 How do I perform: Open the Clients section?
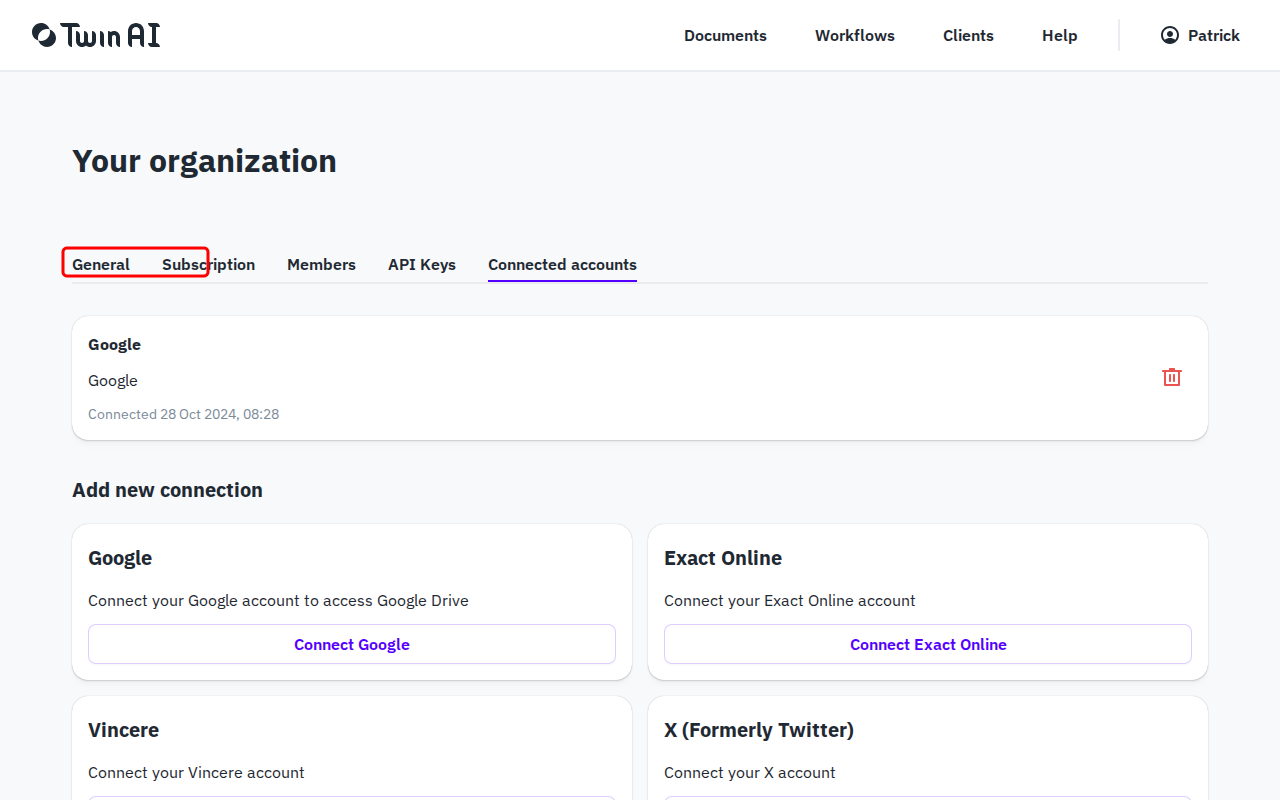pos(968,35)
